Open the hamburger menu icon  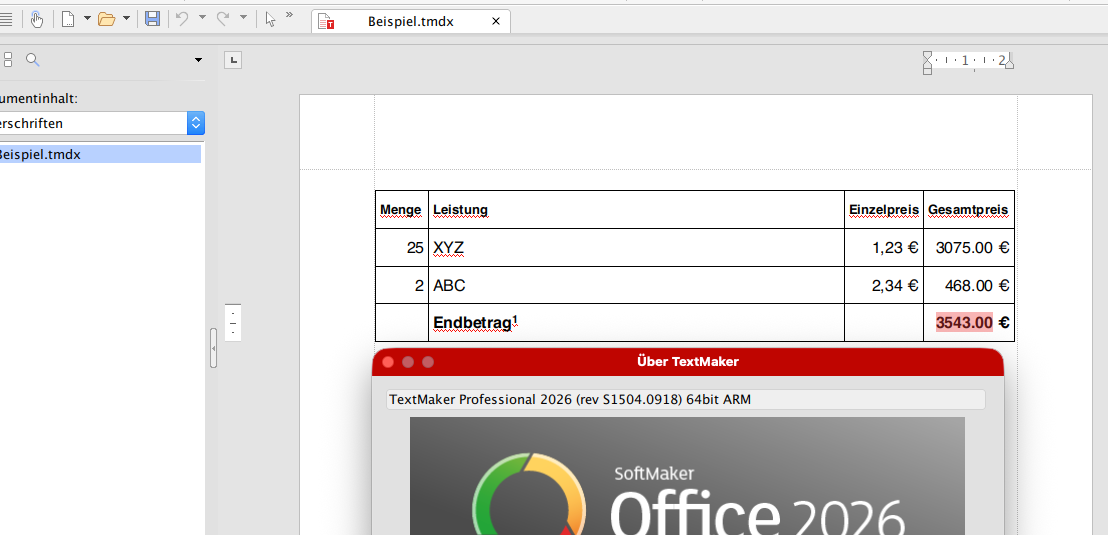6,19
